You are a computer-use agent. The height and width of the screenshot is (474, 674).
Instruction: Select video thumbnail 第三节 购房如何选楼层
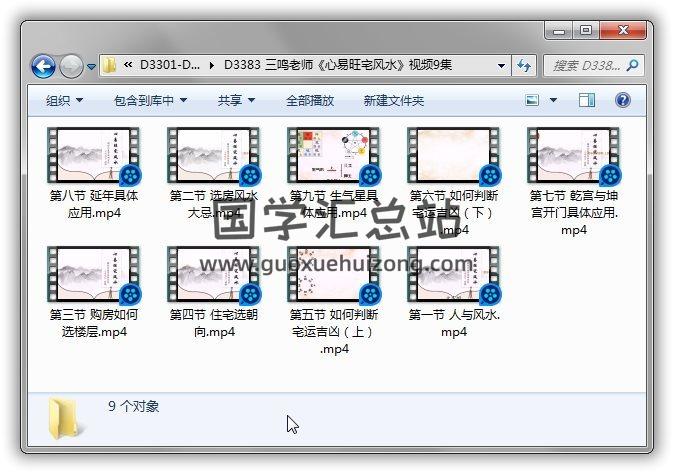94,275
